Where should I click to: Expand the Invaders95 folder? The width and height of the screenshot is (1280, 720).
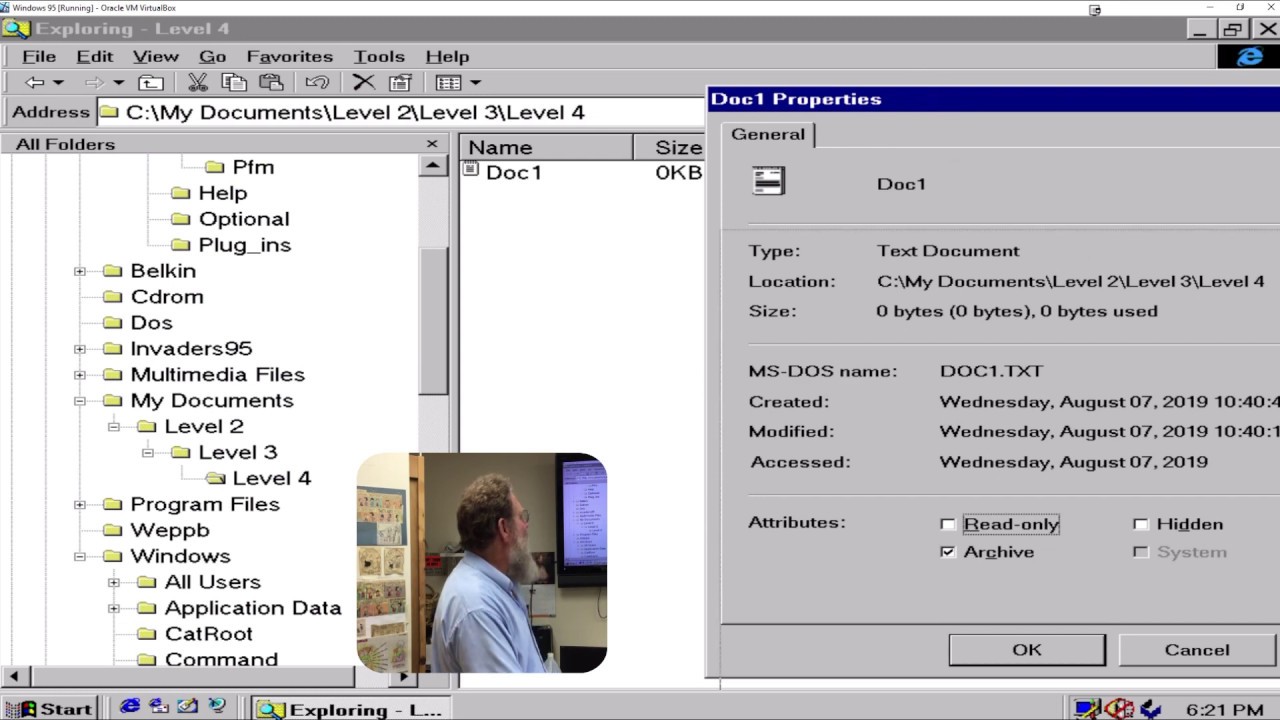[x=80, y=349]
